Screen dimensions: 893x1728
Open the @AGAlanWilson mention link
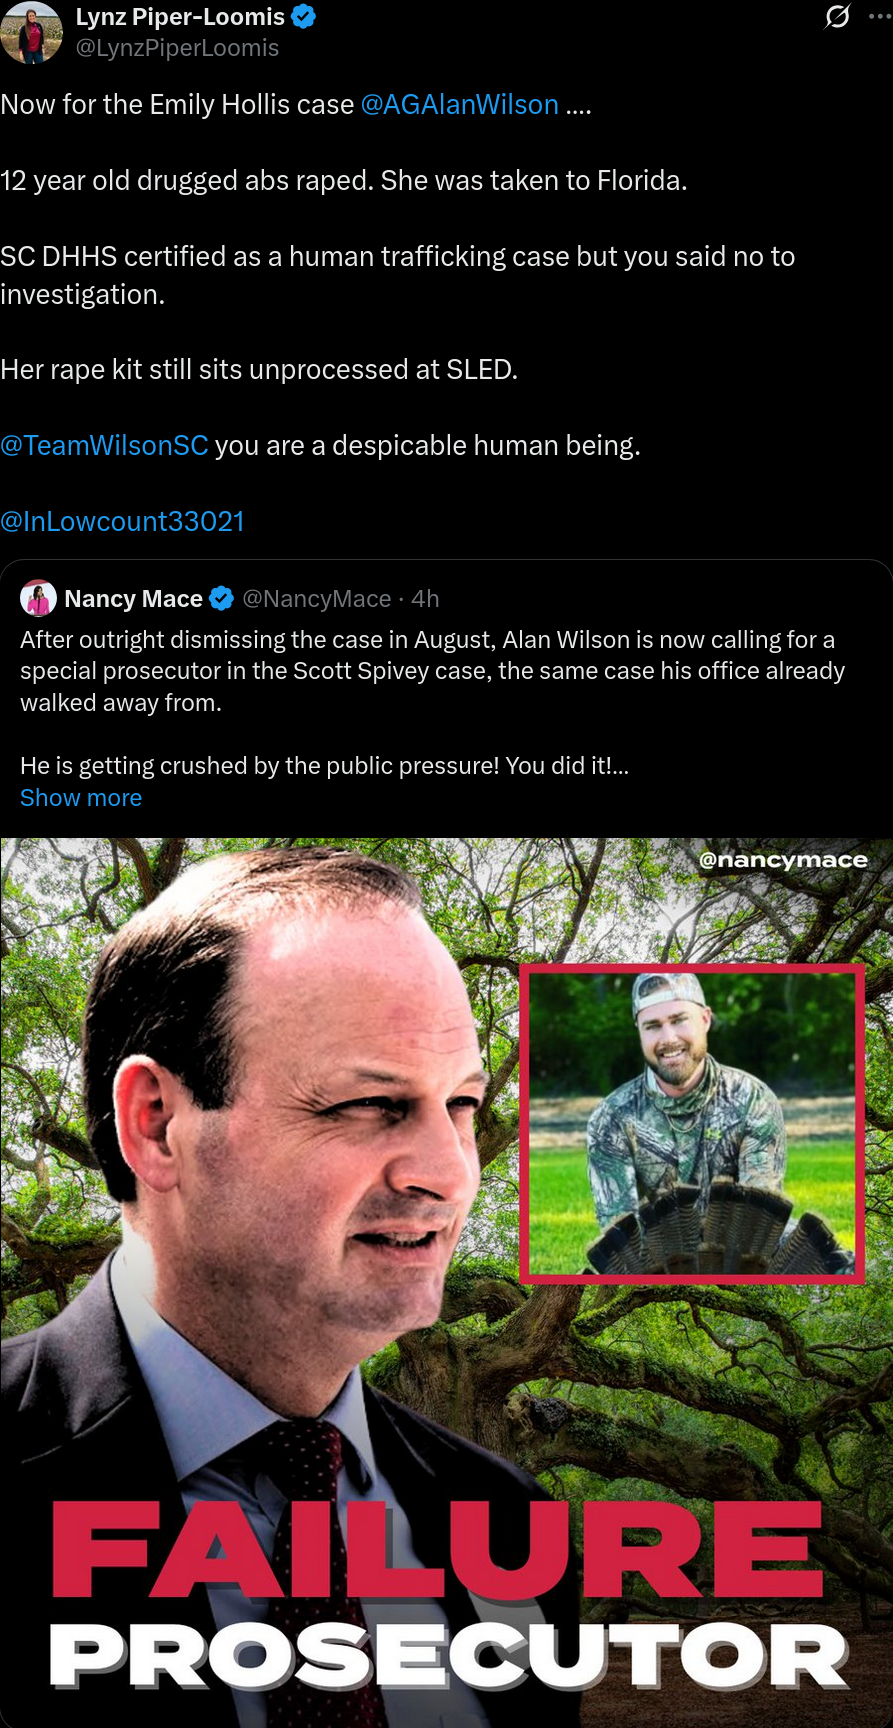click(x=459, y=105)
